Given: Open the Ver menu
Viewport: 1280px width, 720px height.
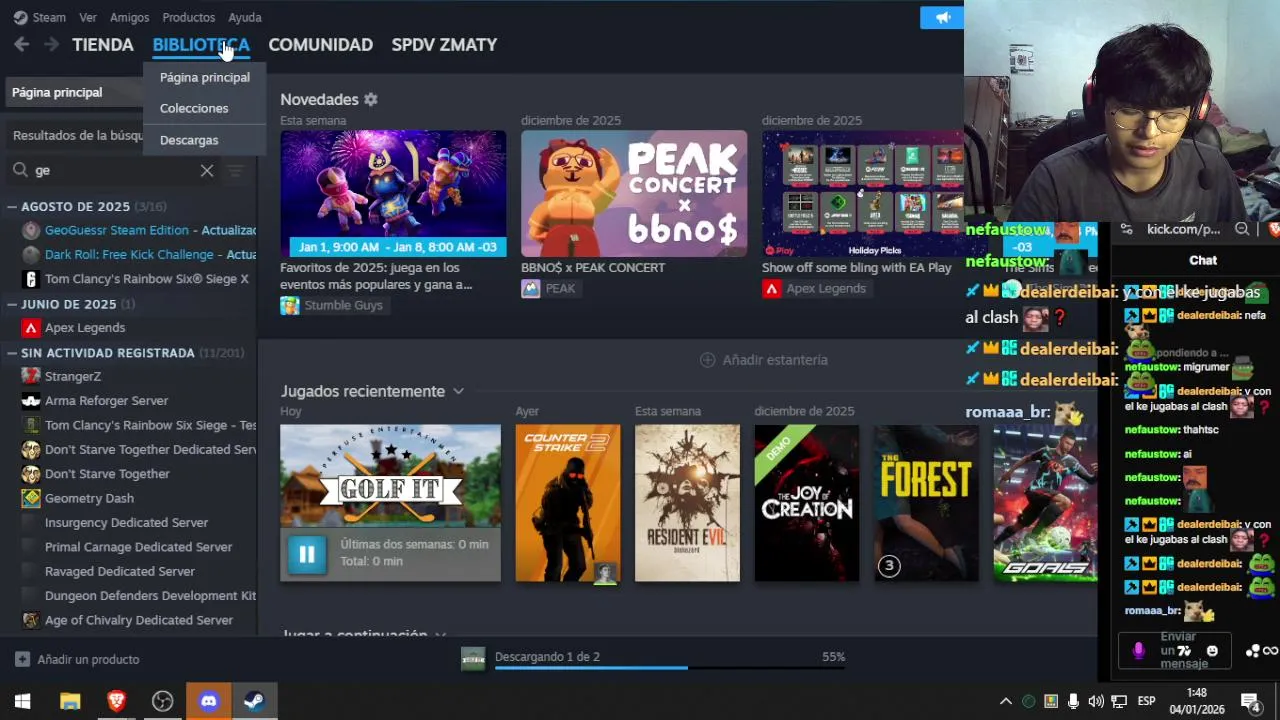Looking at the screenshot, I should point(88,17).
